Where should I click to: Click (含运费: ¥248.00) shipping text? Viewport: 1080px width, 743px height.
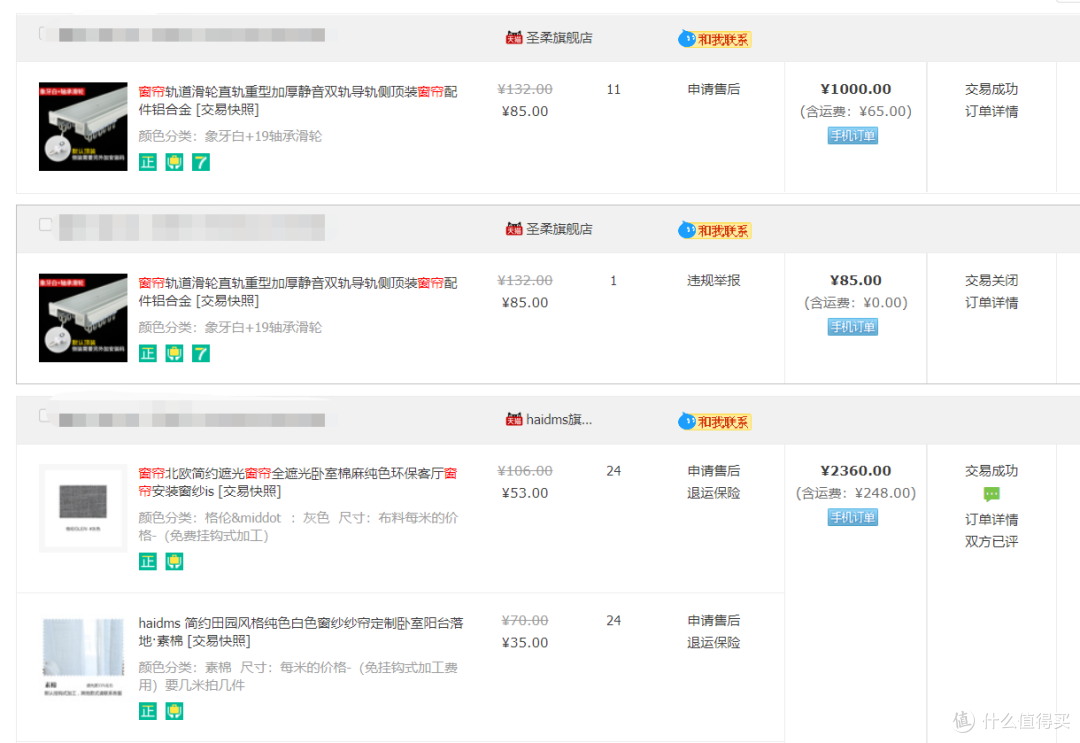(855, 493)
